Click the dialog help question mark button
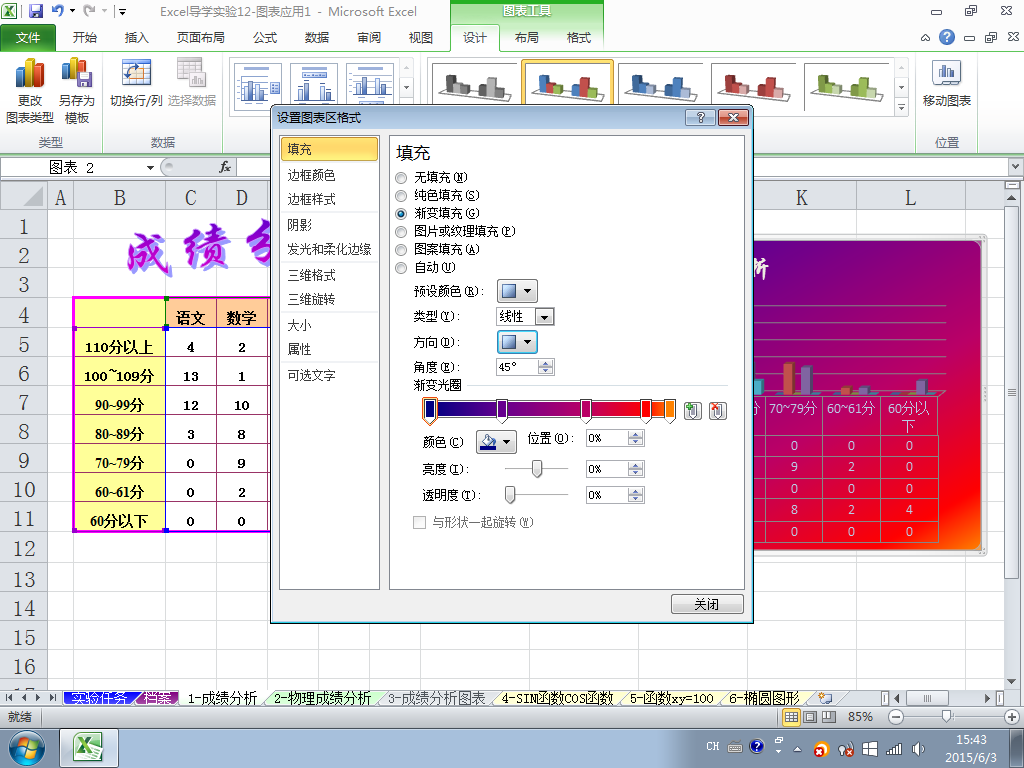 click(700, 118)
